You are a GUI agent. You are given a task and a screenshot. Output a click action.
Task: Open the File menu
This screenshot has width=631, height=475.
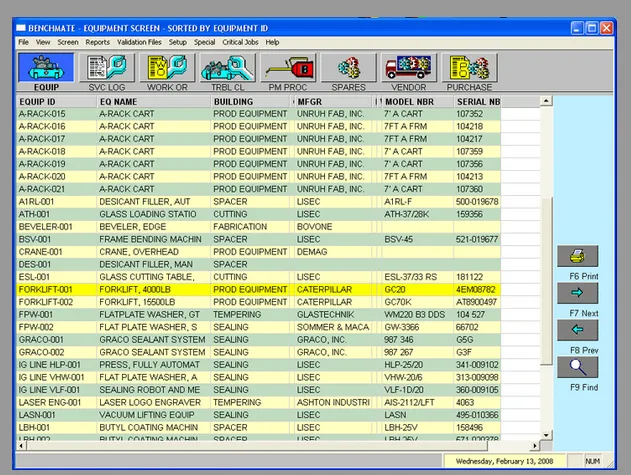click(x=23, y=42)
